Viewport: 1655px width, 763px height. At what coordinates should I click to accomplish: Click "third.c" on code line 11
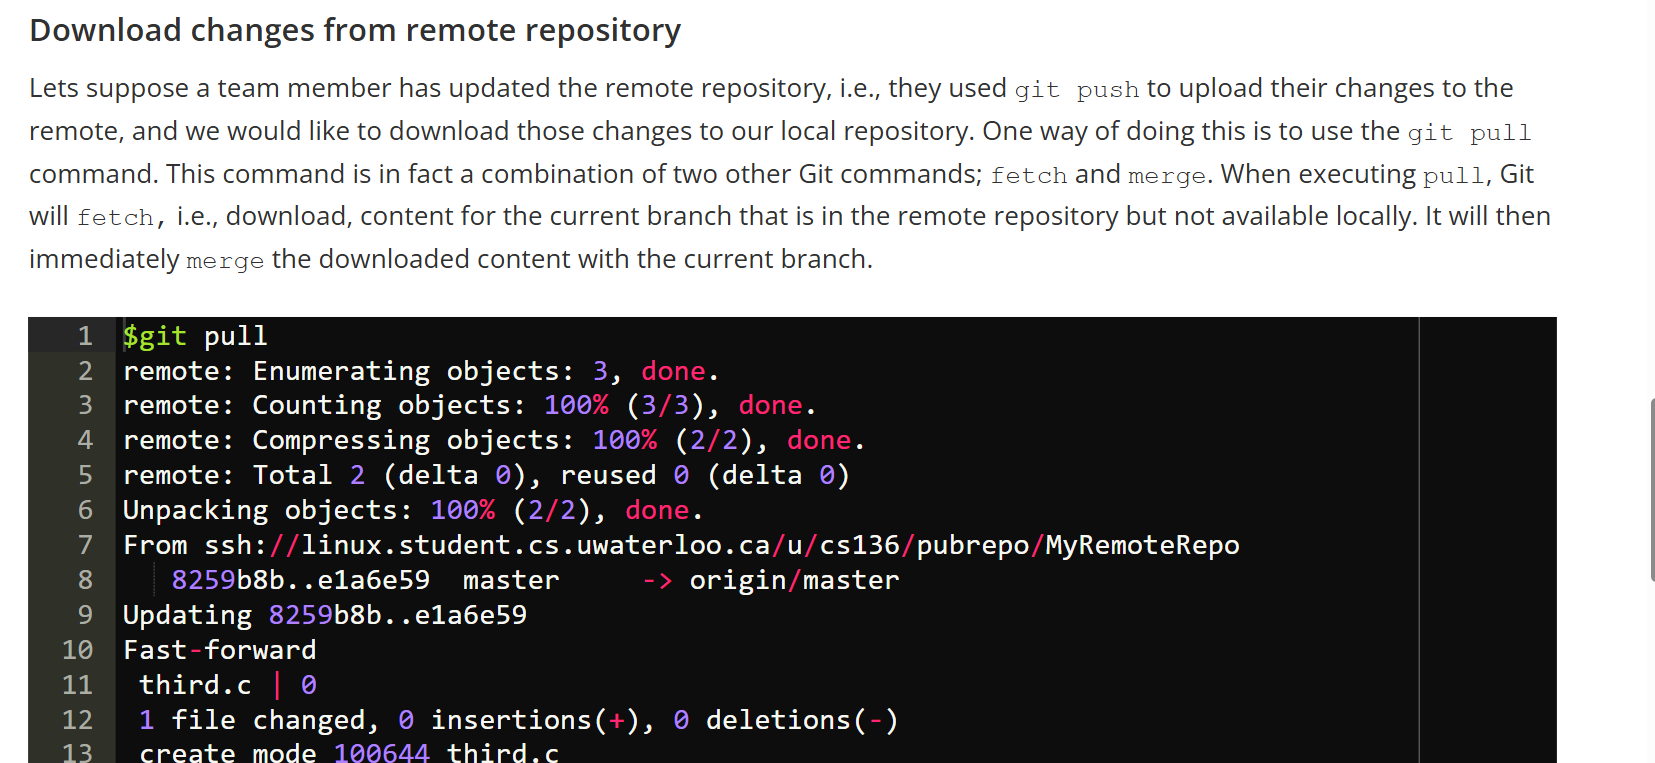pos(195,685)
